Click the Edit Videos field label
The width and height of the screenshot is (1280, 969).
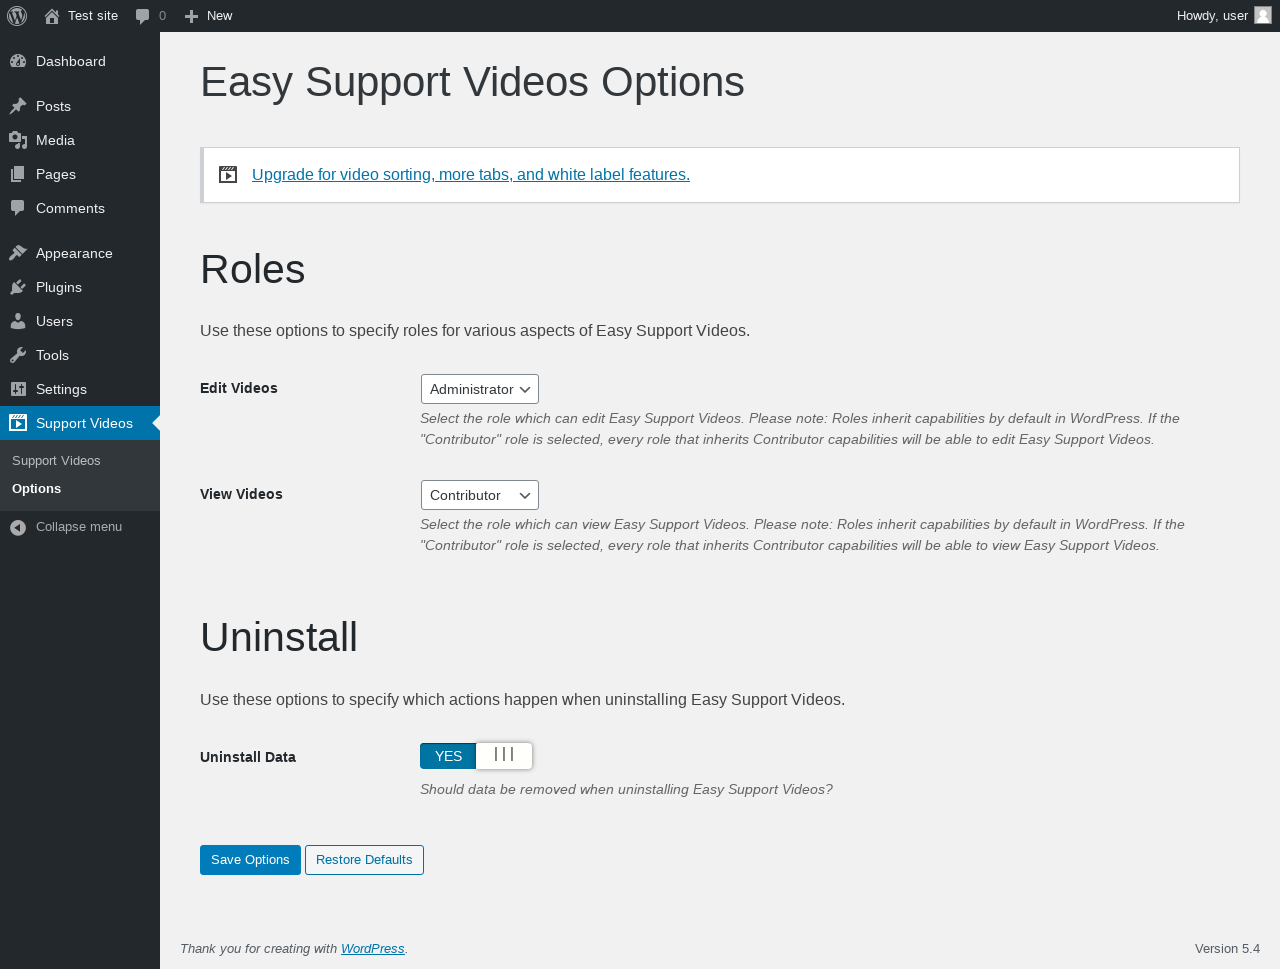(x=239, y=388)
